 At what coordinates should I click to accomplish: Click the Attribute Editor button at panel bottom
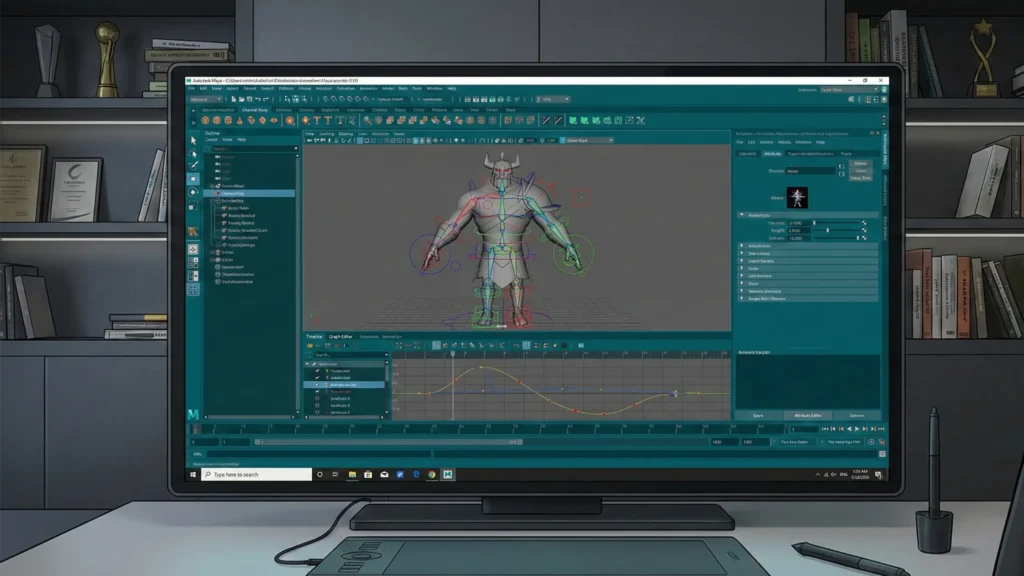pos(808,414)
